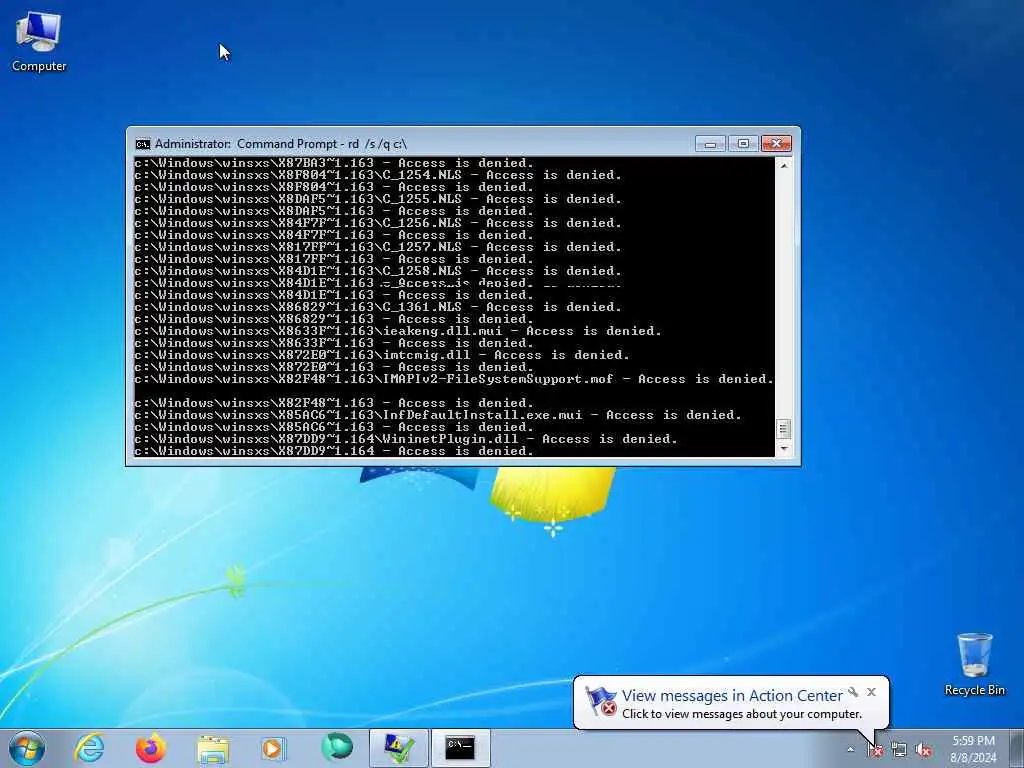Minimize the Command Prompt window
This screenshot has height=768, width=1024.
711,144
